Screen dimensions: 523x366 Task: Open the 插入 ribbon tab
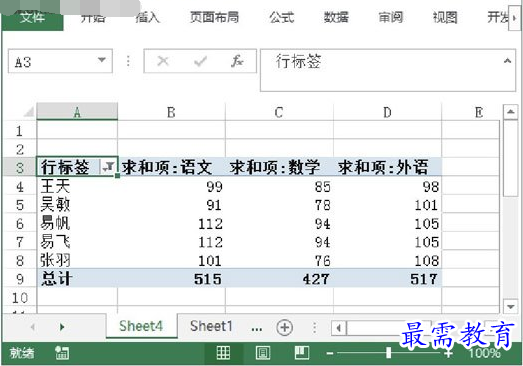pos(147,17)
